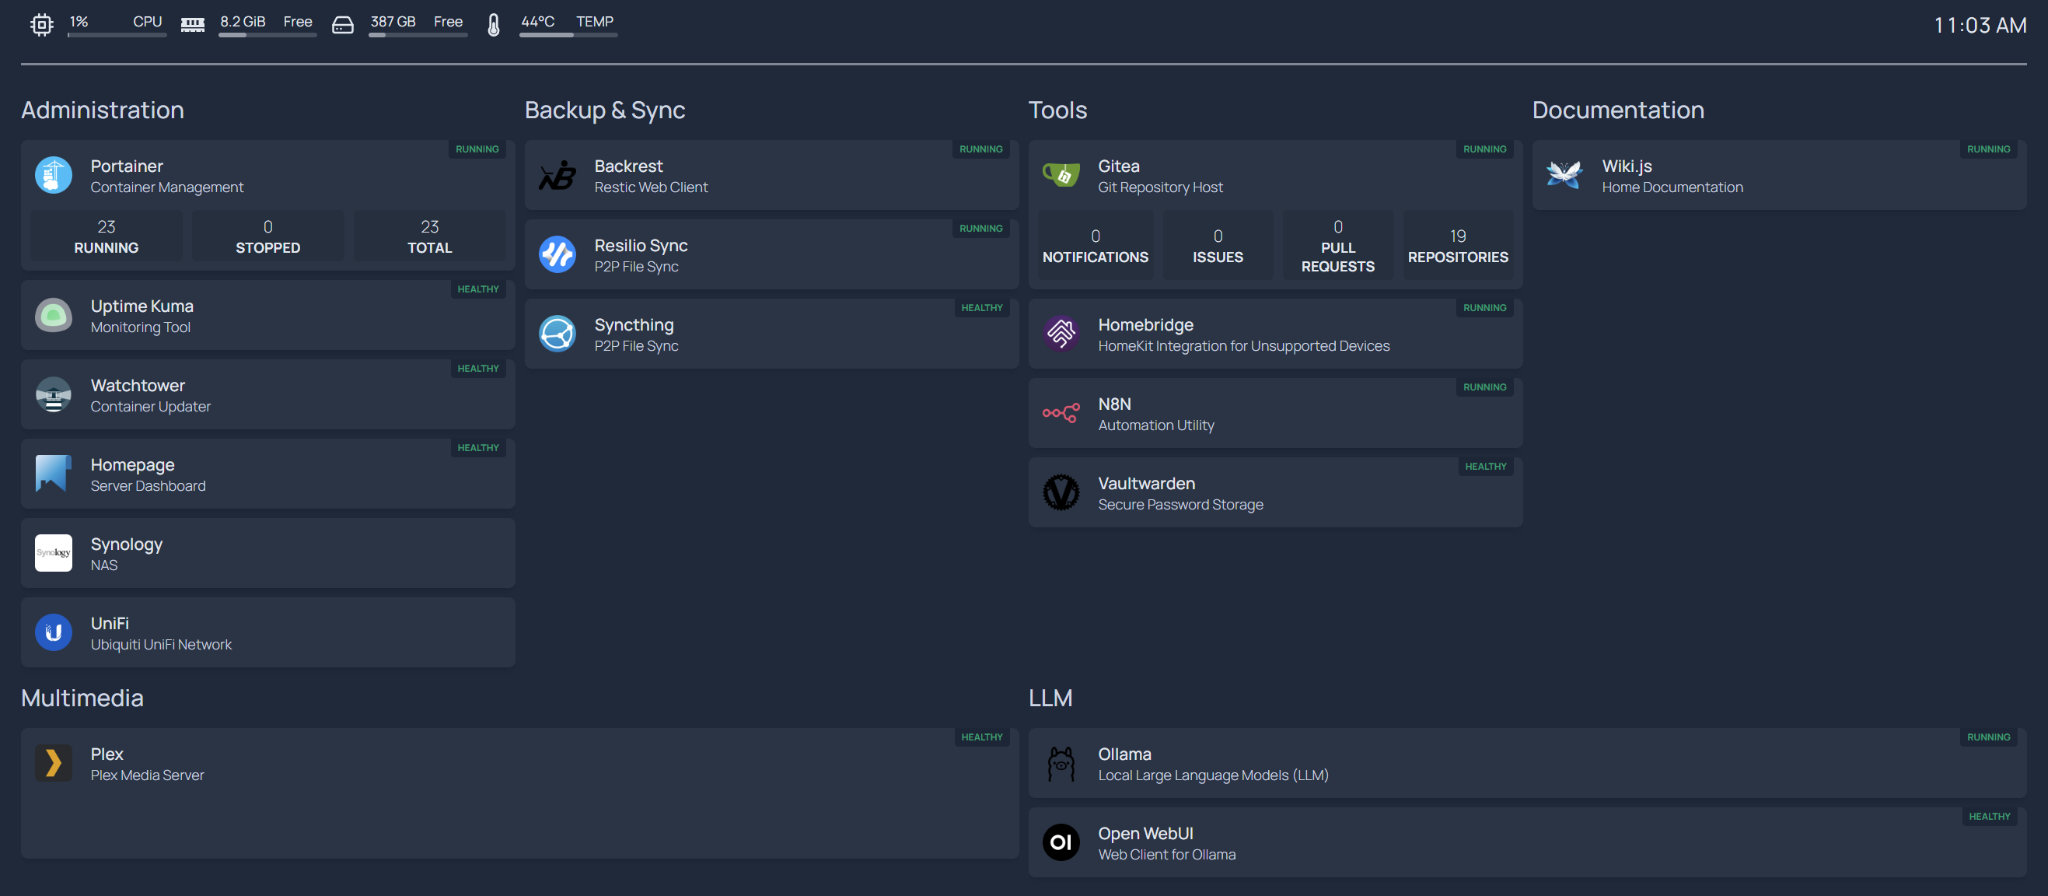Click the 387 GB Free disk bar
This screenshot has width=2048, height=896.
click(x=417, y=35)
